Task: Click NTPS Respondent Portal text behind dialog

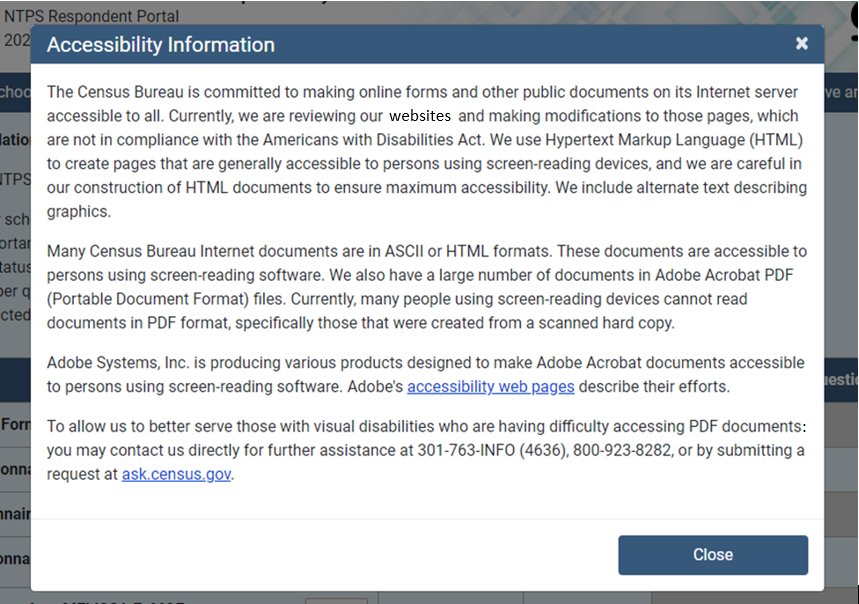Action: pos(92,16)
